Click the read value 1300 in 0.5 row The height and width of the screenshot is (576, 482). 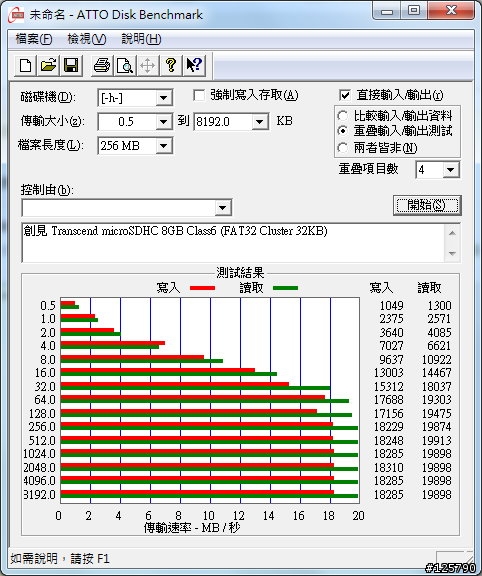coord(439,306)
